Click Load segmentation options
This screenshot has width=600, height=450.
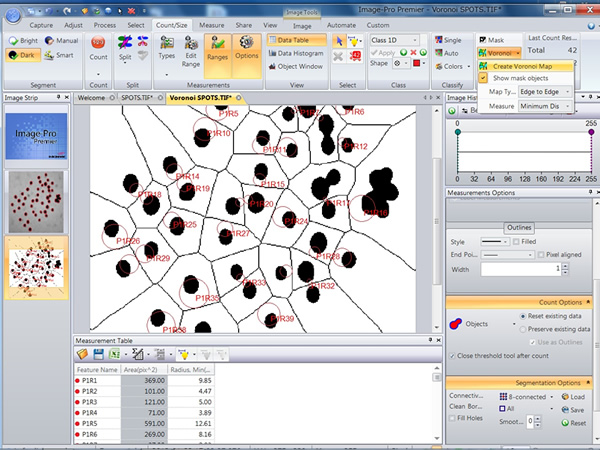pyautogui.click(x=573, y=397)
